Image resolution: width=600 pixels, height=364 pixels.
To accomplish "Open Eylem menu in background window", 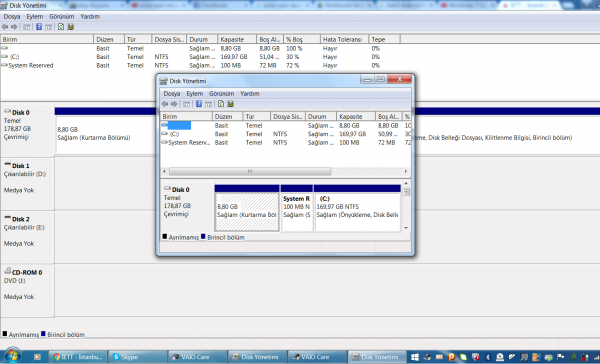I will 34,16.
